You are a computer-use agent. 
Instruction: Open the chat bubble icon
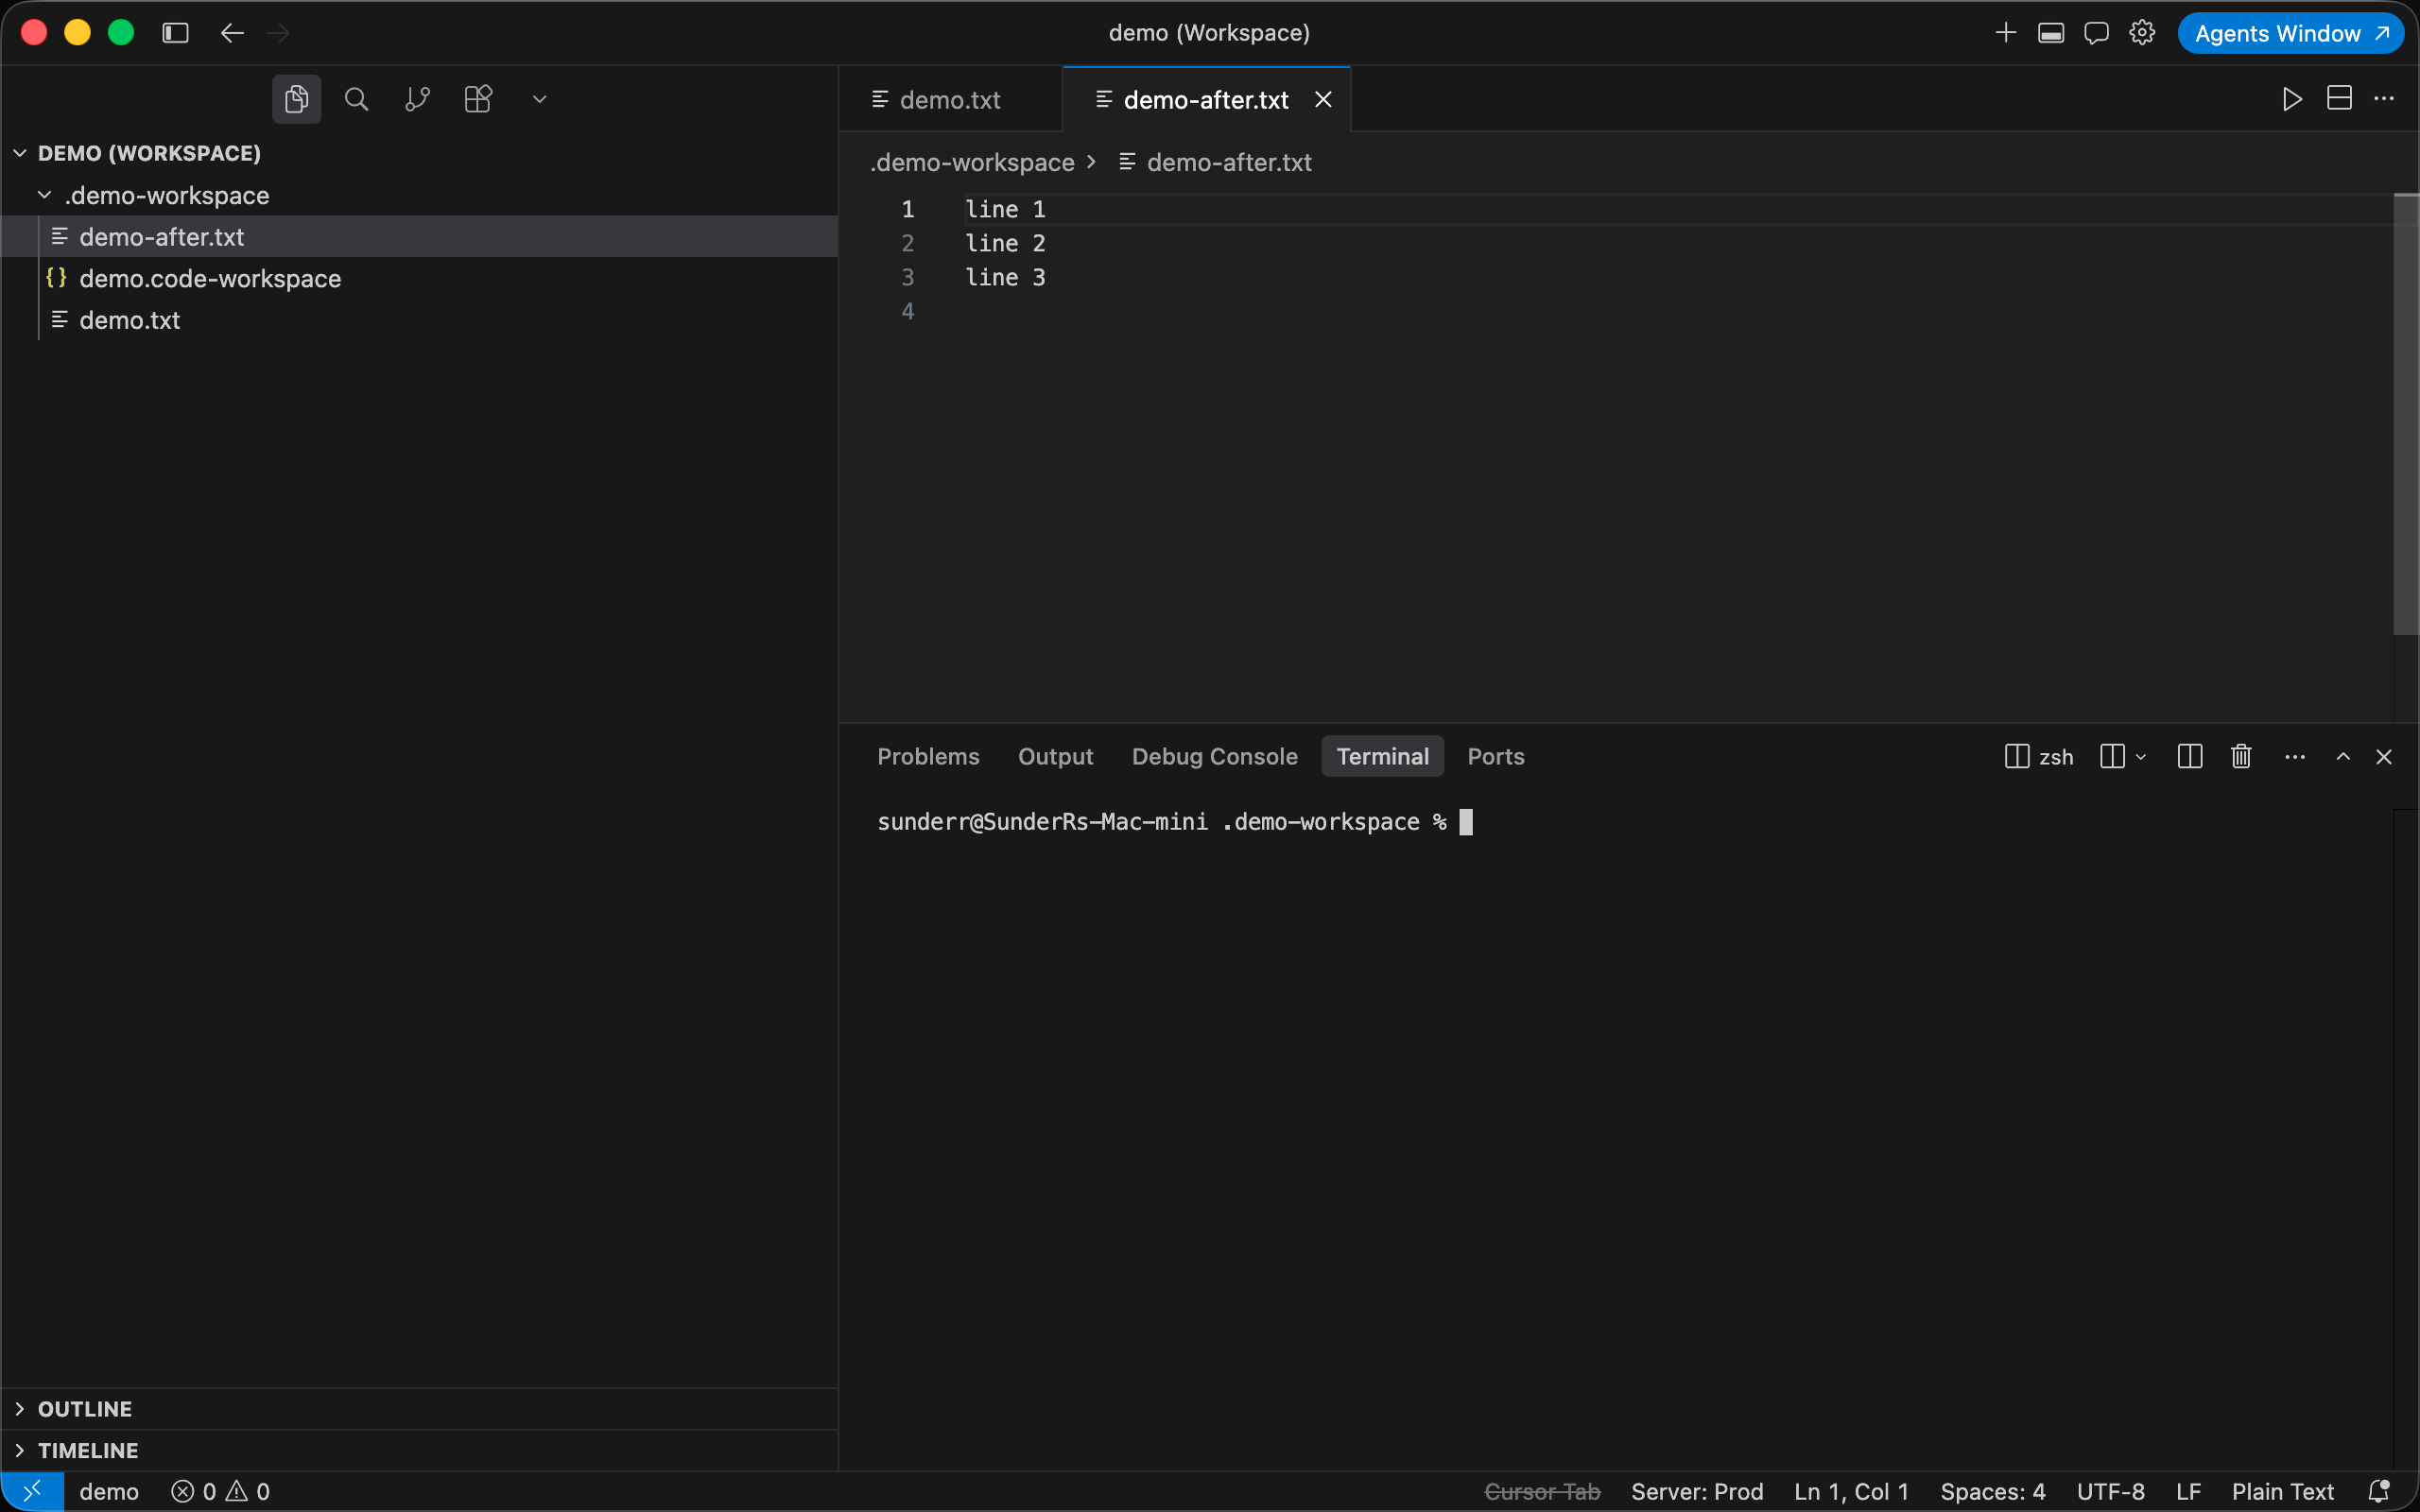pyautogui.click(x=2096, y=33)
